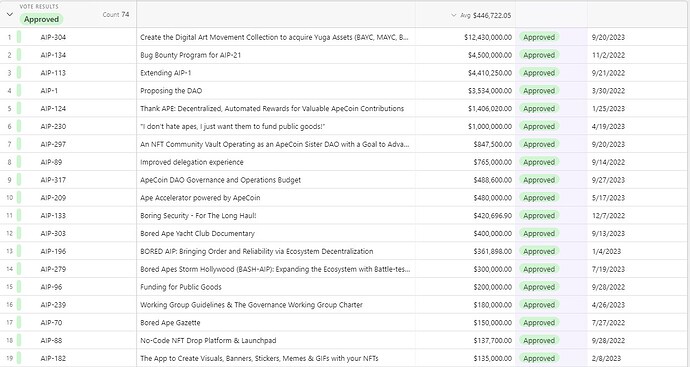This screenshot has height=367, width=690.
Task: Click 'I don't hate apes' proposal title
Action: [232, 126]
